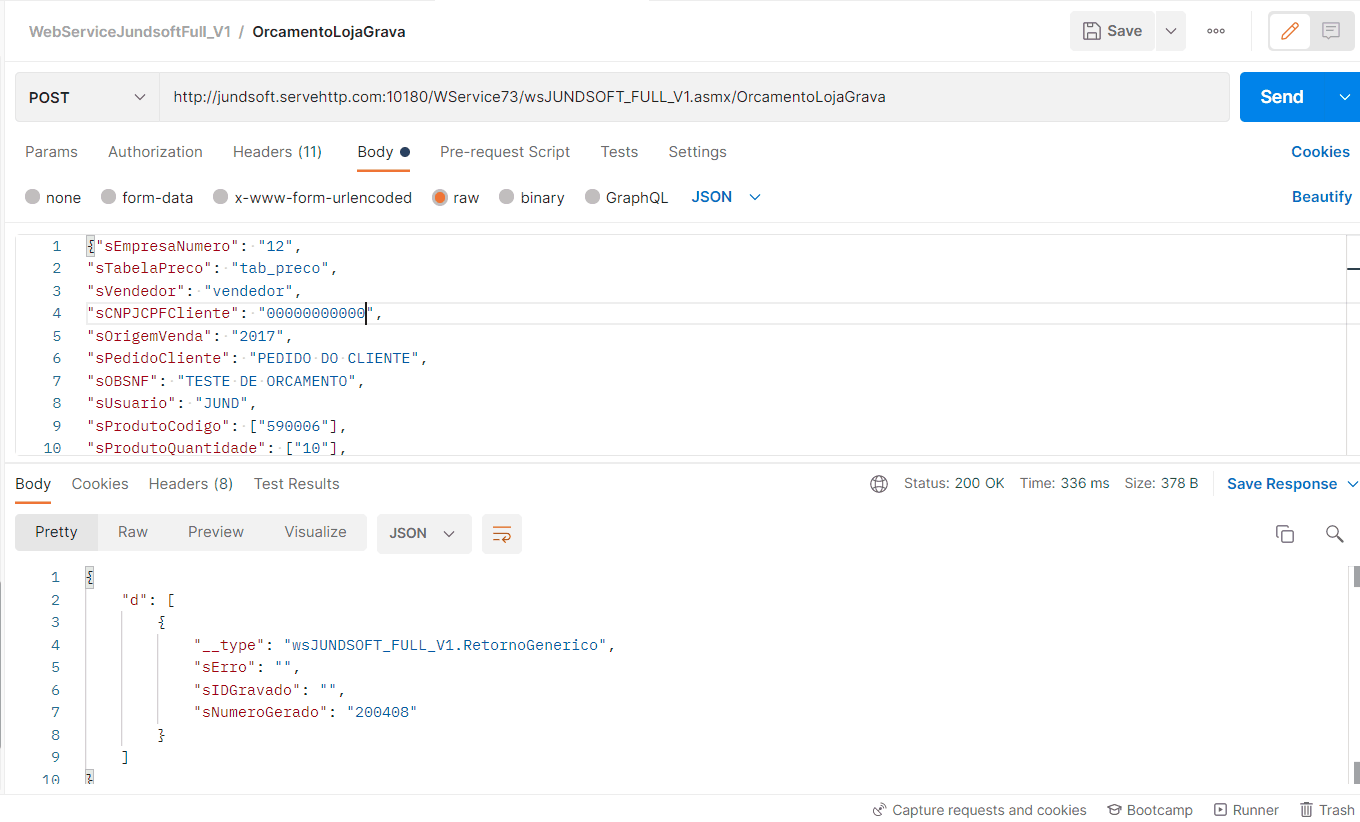
Task: Open the Trash in the status bar
Action: (1327, 810)
